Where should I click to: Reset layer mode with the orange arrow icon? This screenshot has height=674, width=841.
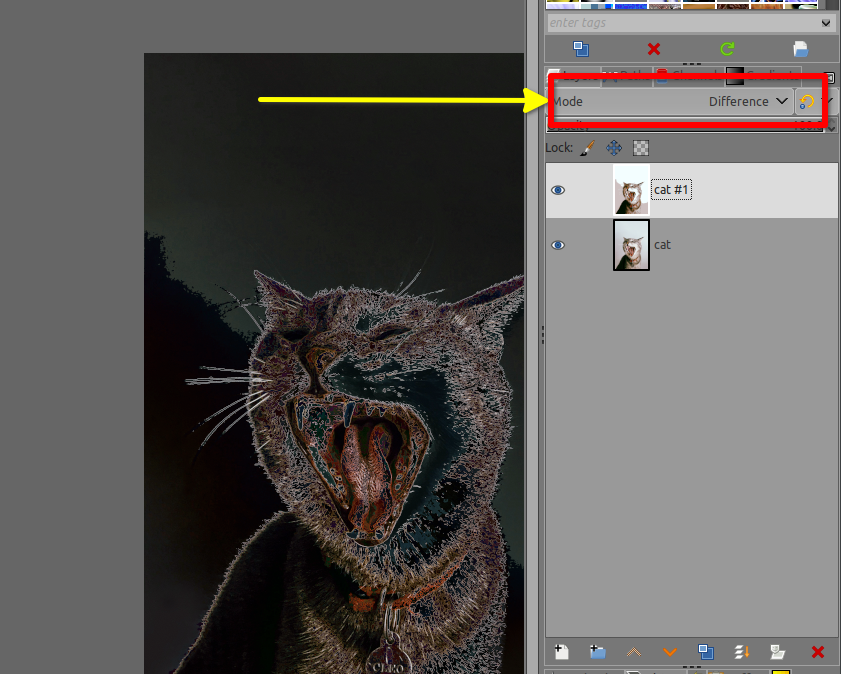click(807, 101)
